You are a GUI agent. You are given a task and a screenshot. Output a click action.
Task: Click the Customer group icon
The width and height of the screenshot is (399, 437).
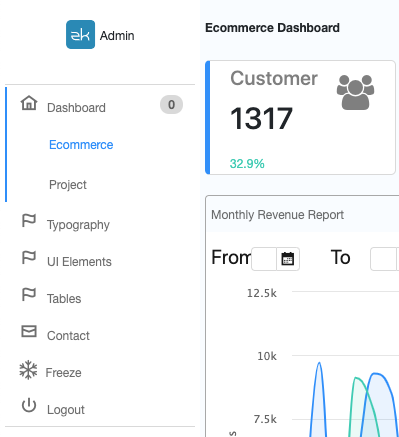(x=355, y=92)
